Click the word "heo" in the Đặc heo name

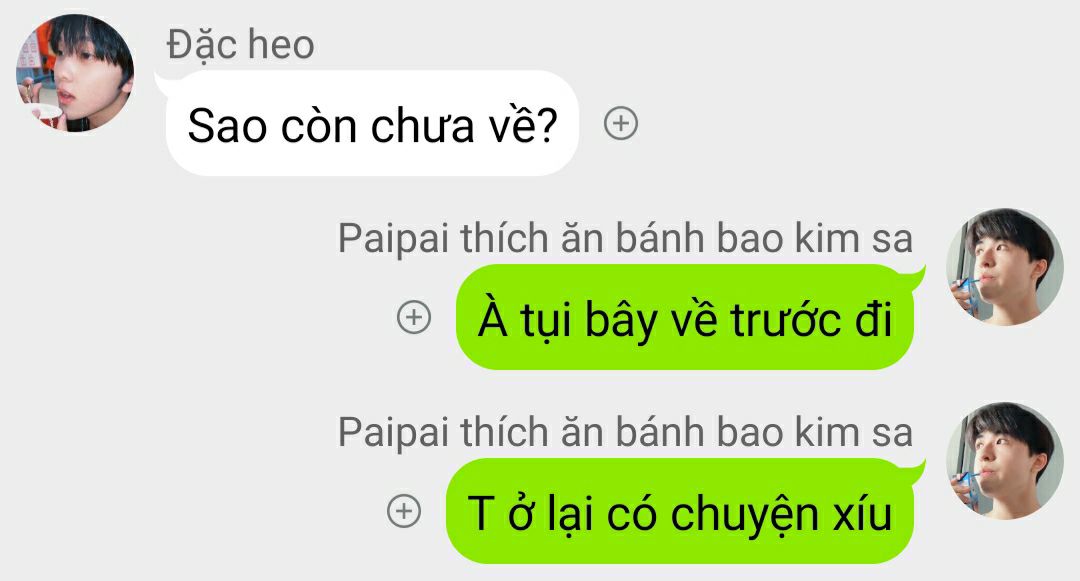pos(280,45)
